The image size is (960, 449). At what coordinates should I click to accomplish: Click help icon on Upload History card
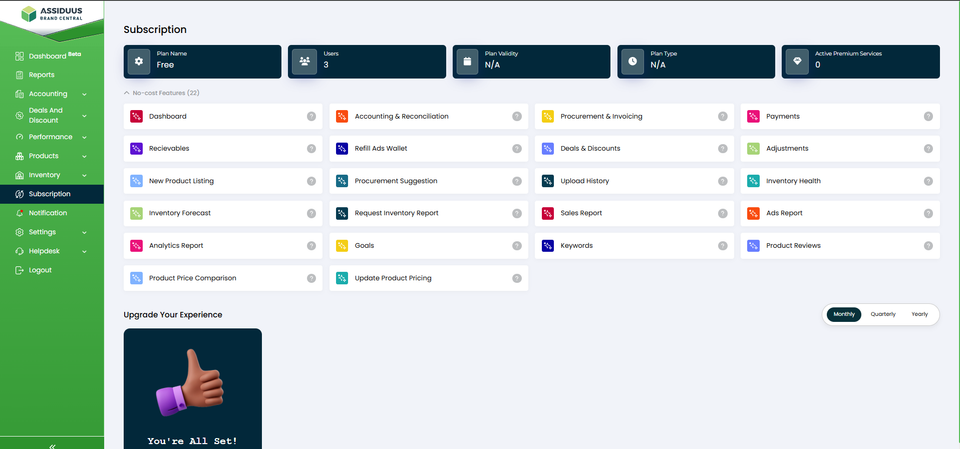pyautogui.click(x=722, y=181)
